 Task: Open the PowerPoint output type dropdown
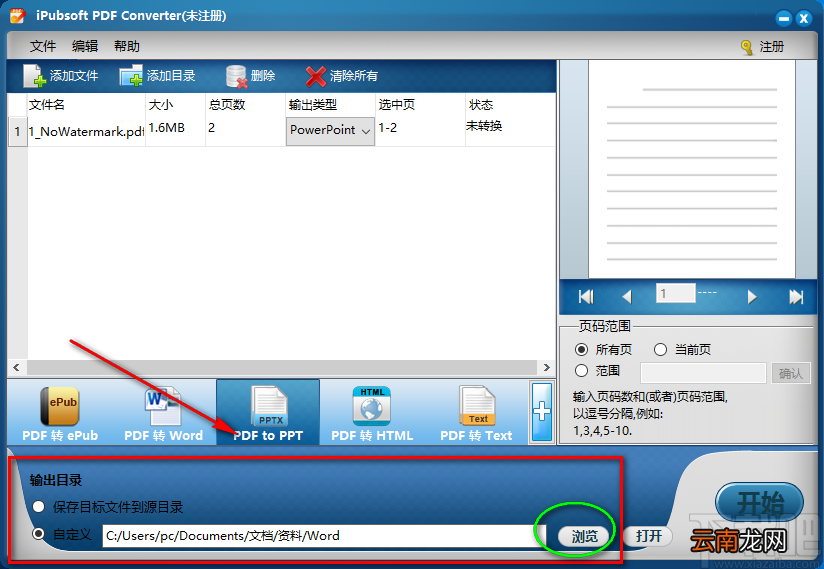click(330, 130)
